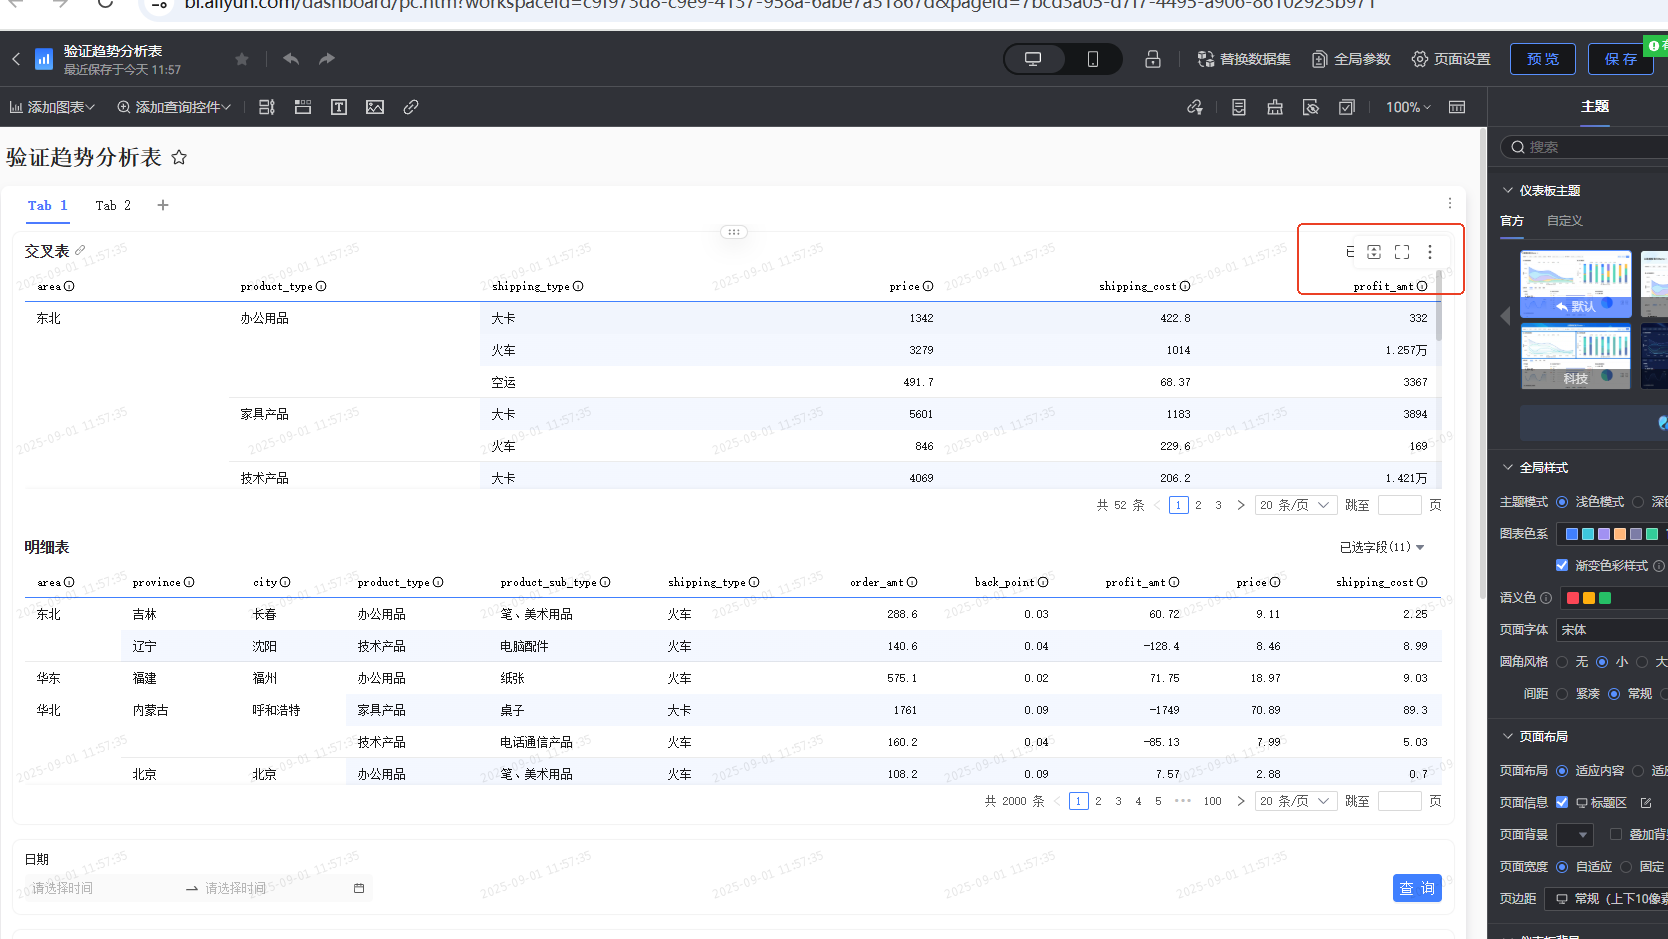Click the undo arrow icon

tap(291, 59)
